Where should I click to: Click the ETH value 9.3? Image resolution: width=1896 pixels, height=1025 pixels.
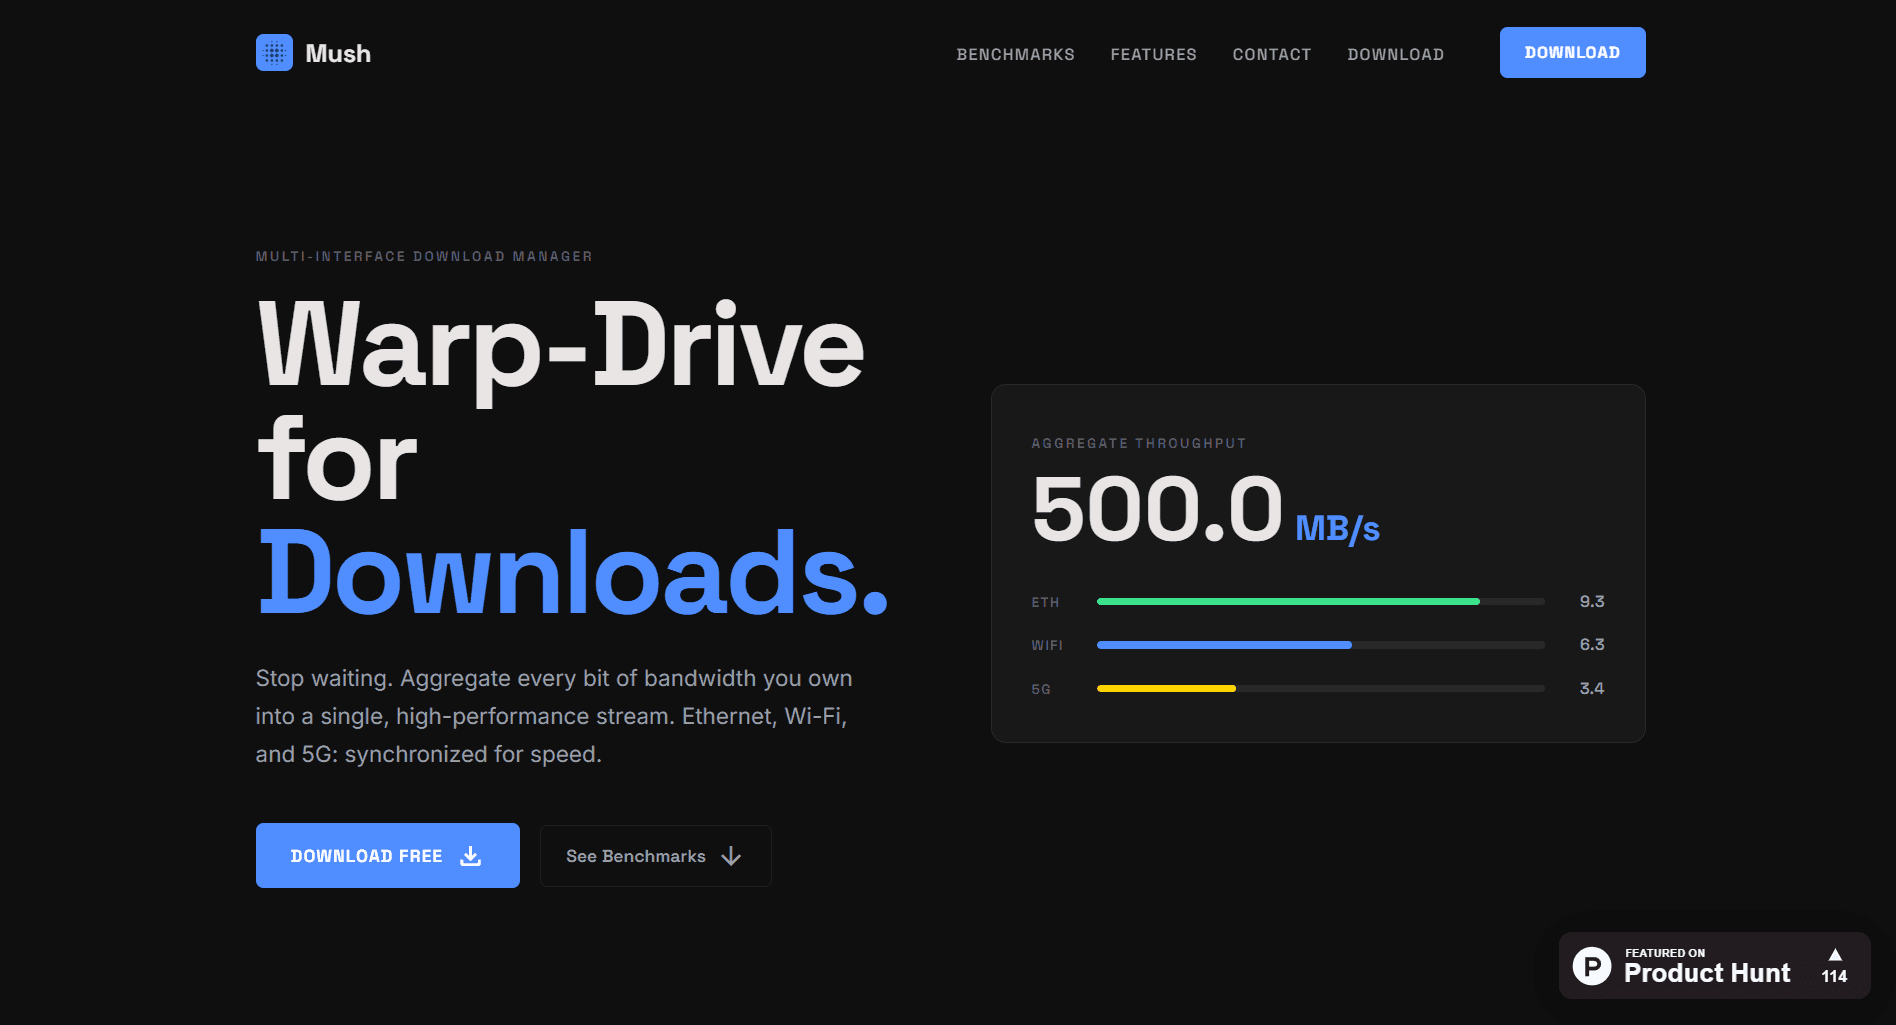1591,601
